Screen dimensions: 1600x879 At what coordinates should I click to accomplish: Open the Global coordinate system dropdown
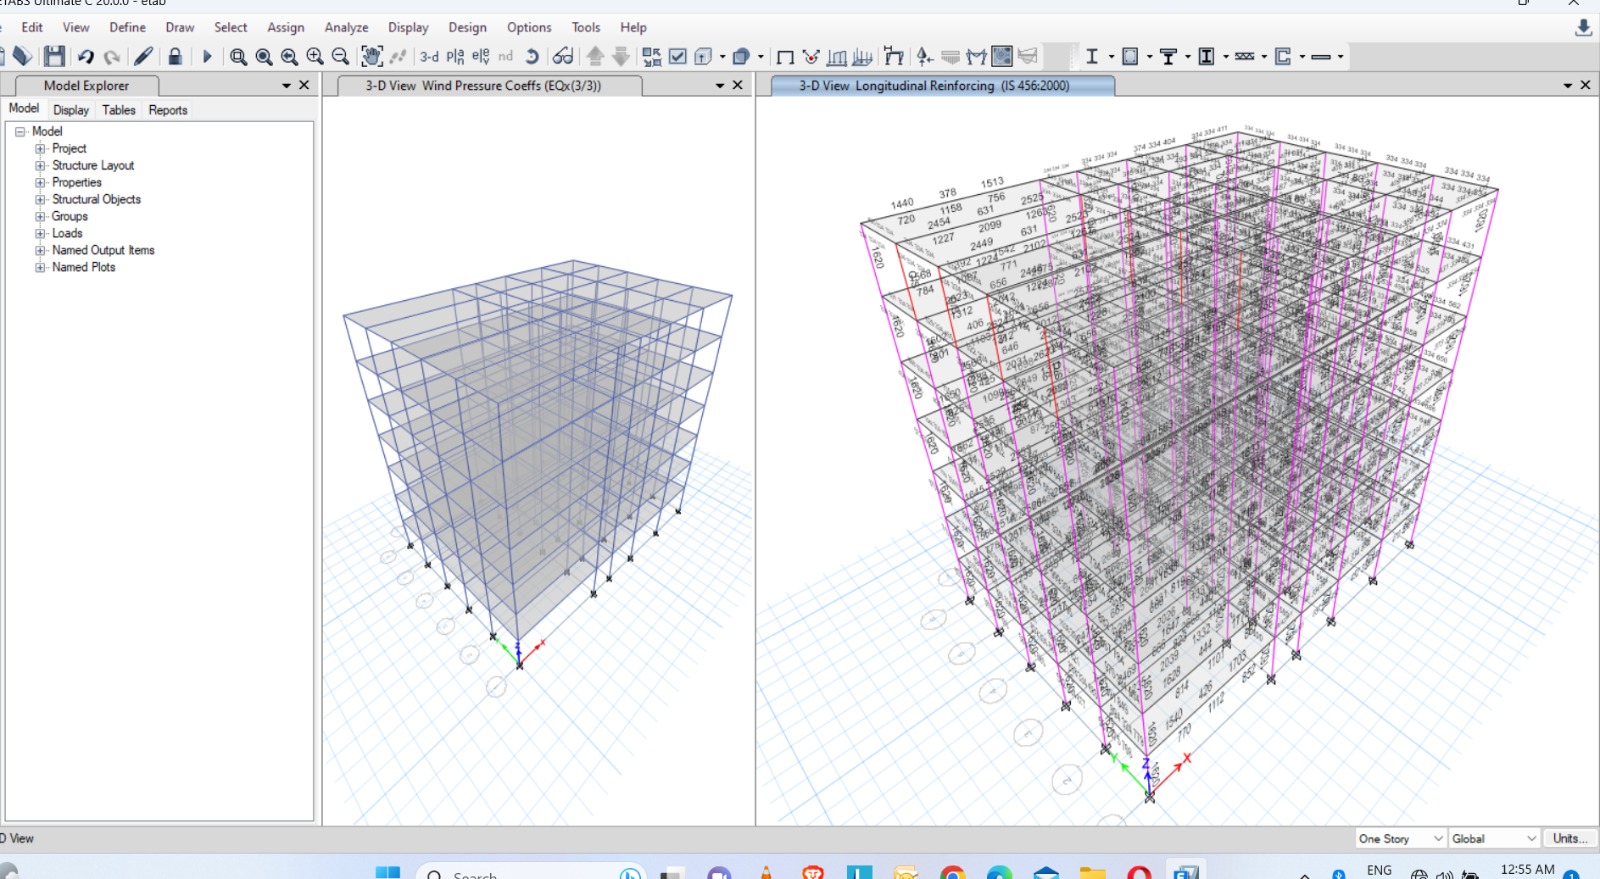(x=1494, y=839)
